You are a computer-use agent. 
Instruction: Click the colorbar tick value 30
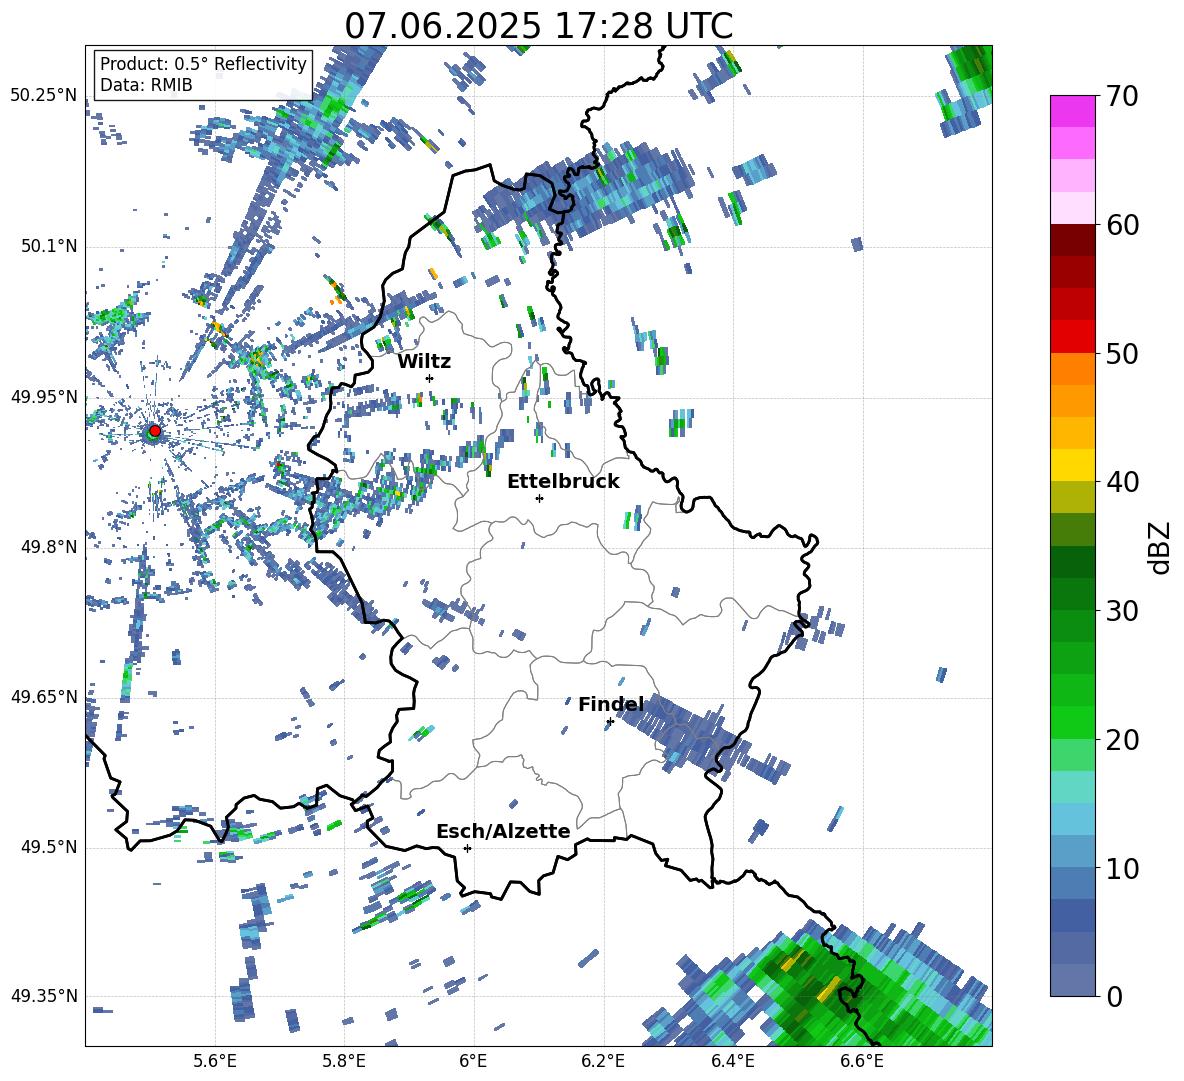pyautogui.click(x=1123, y=611)
